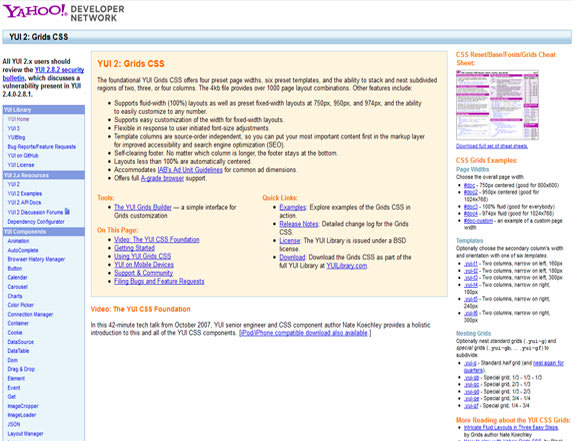Click the Yahoo! Developer Network logo
The width and height of the screenshot is (574, 441).
(x=64, y=13)
